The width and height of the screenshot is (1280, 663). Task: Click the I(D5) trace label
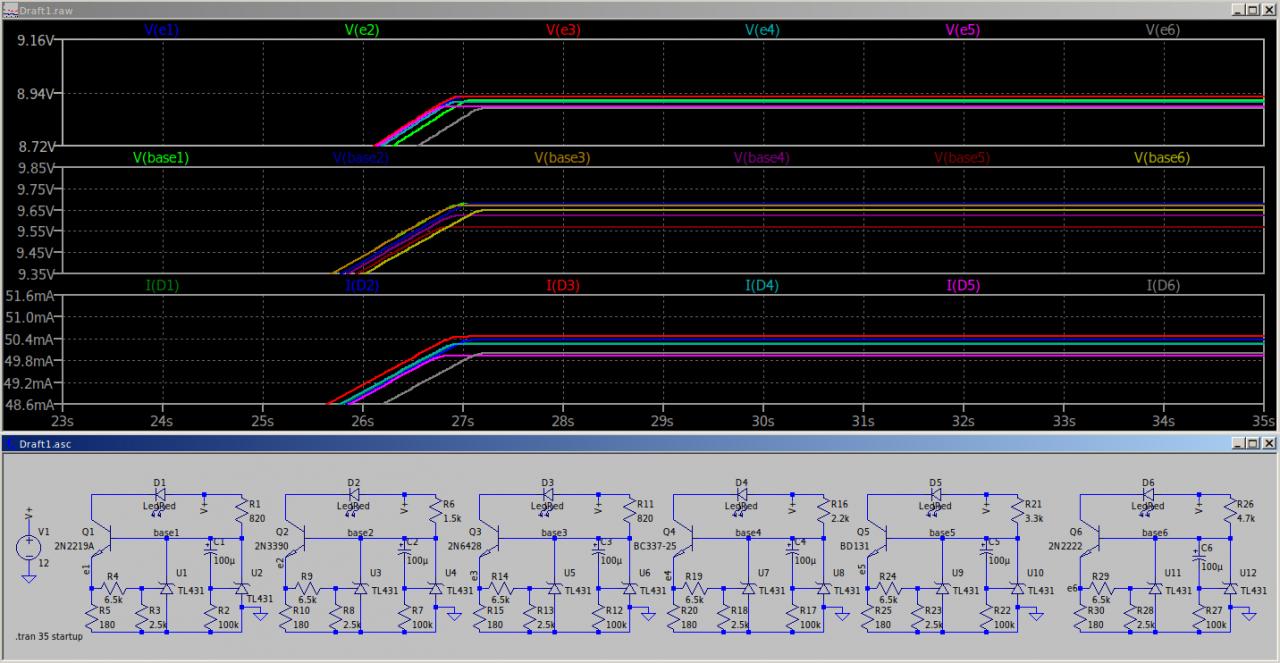click(x=963, y=285)
